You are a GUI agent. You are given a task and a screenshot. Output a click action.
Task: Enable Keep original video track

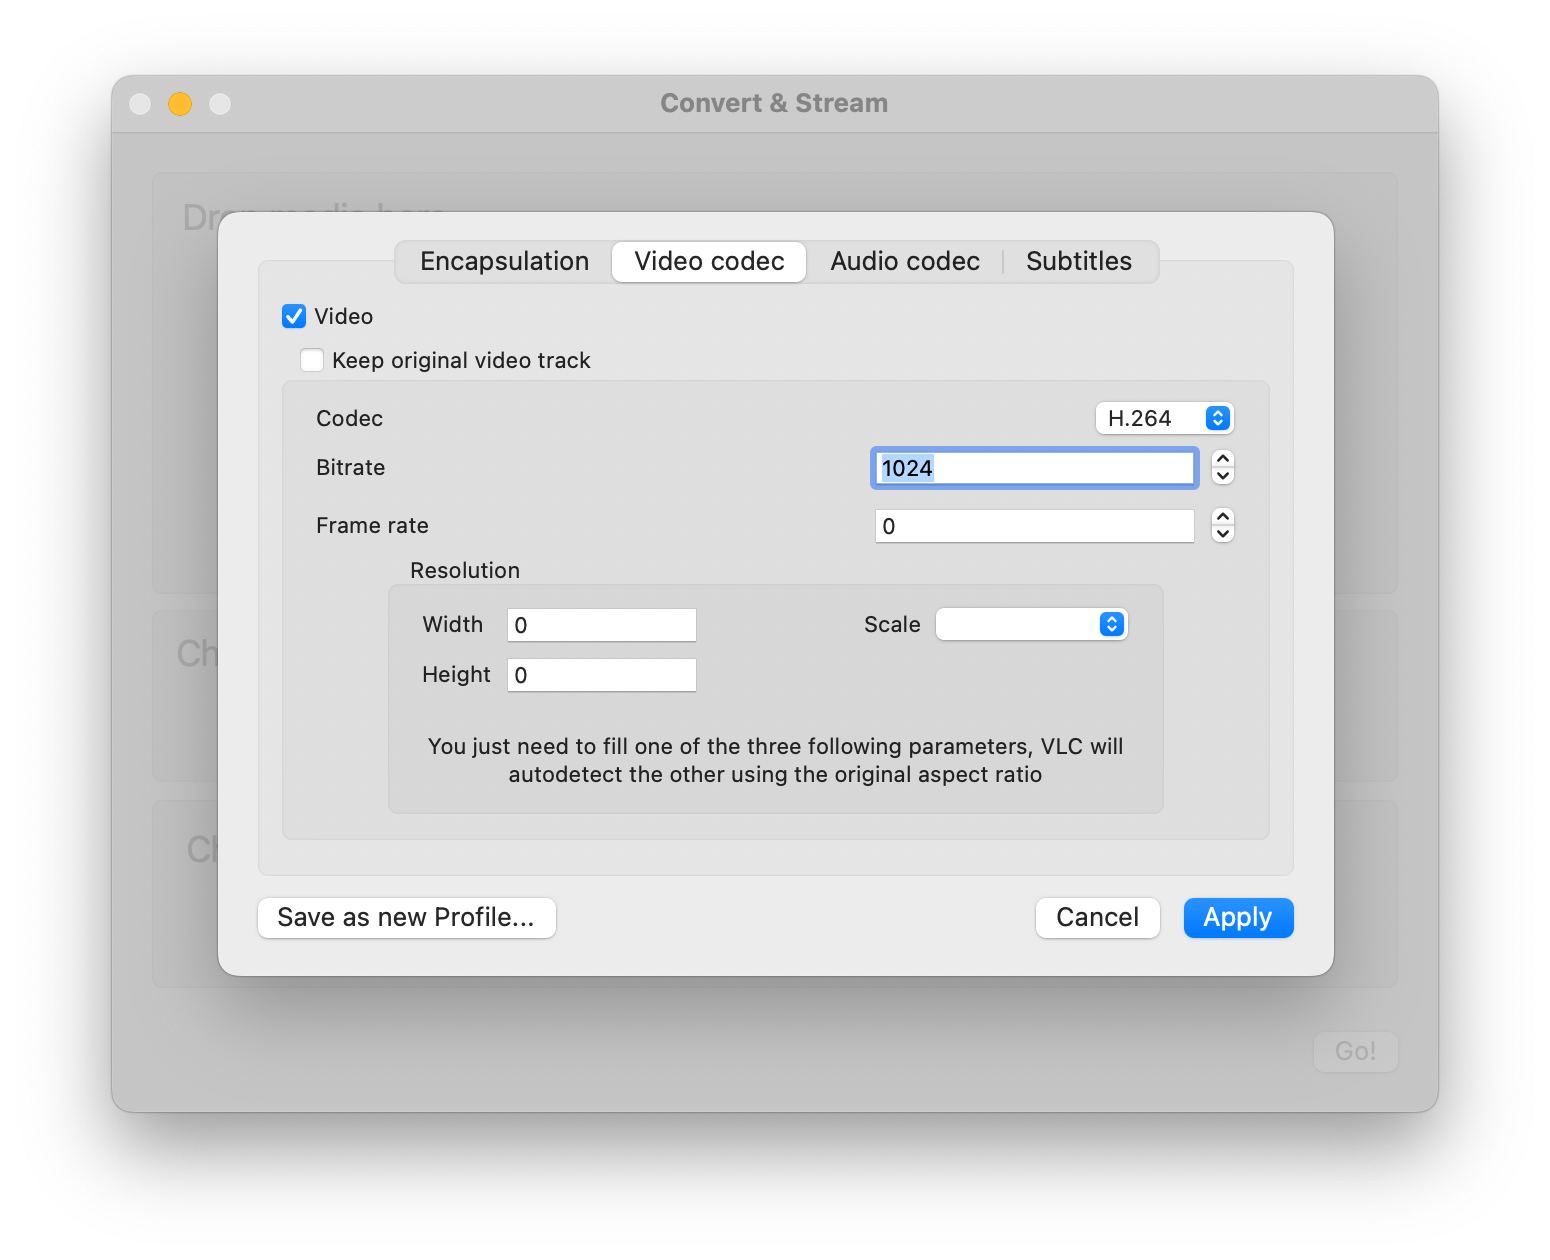tap(311, 360)
